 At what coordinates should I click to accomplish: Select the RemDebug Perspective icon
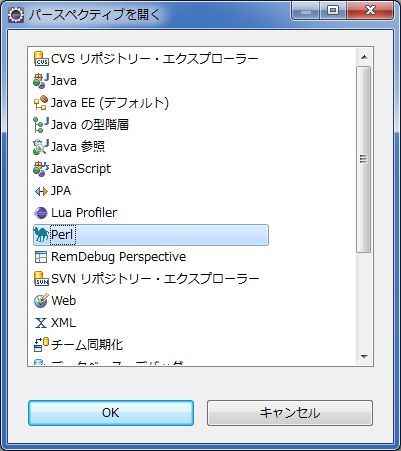tap(41, 257)
